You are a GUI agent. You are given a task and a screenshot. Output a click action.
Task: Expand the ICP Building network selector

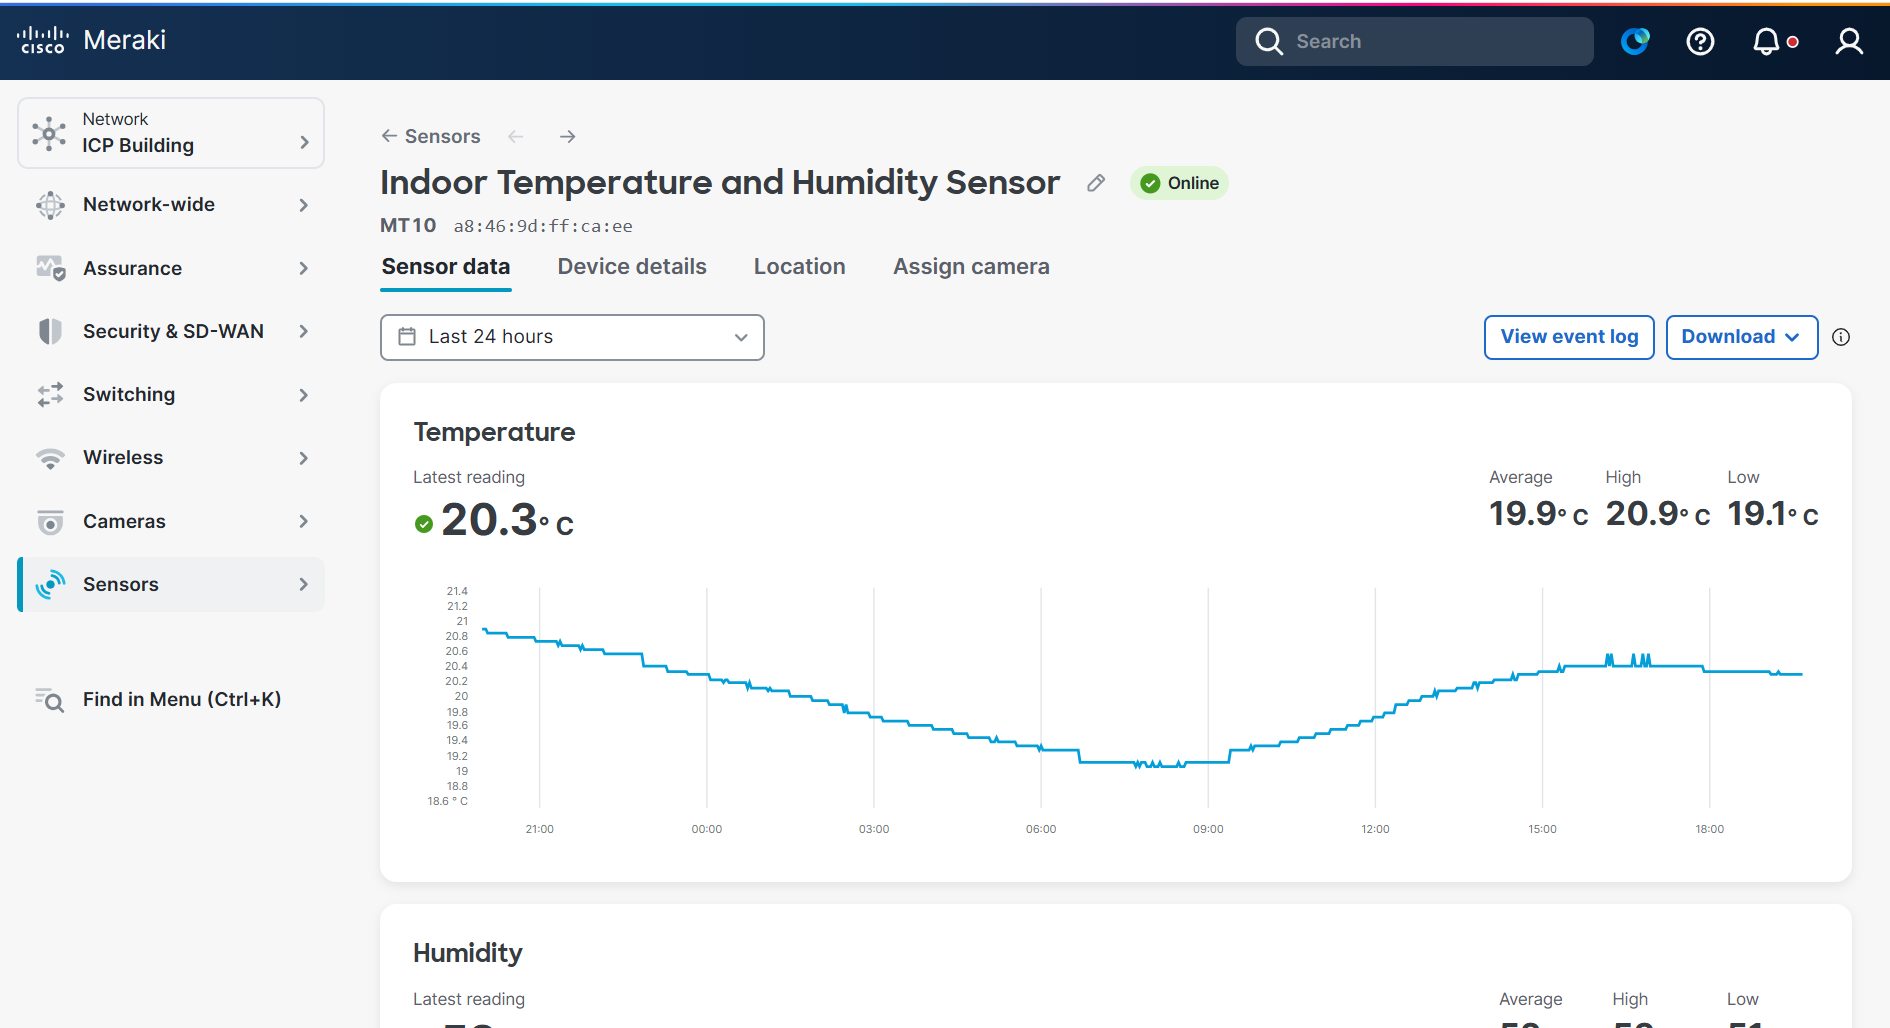point(171,133)
